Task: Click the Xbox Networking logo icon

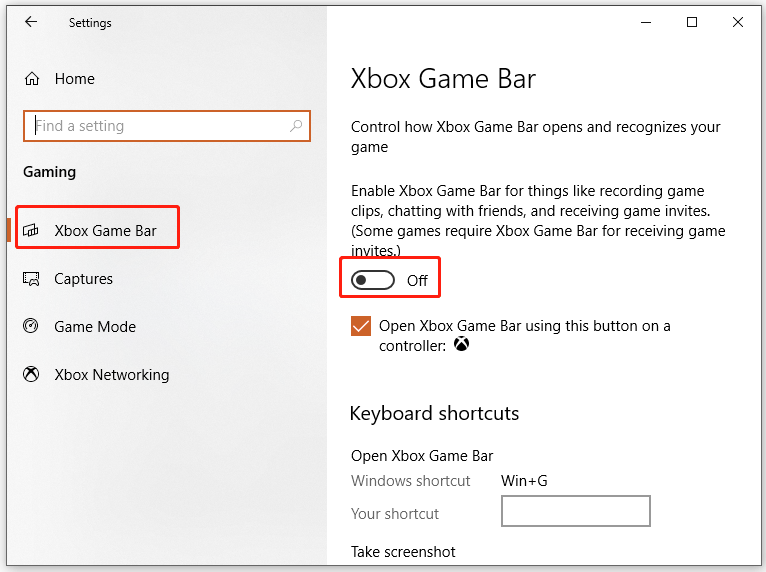Action: click(31, 374)
